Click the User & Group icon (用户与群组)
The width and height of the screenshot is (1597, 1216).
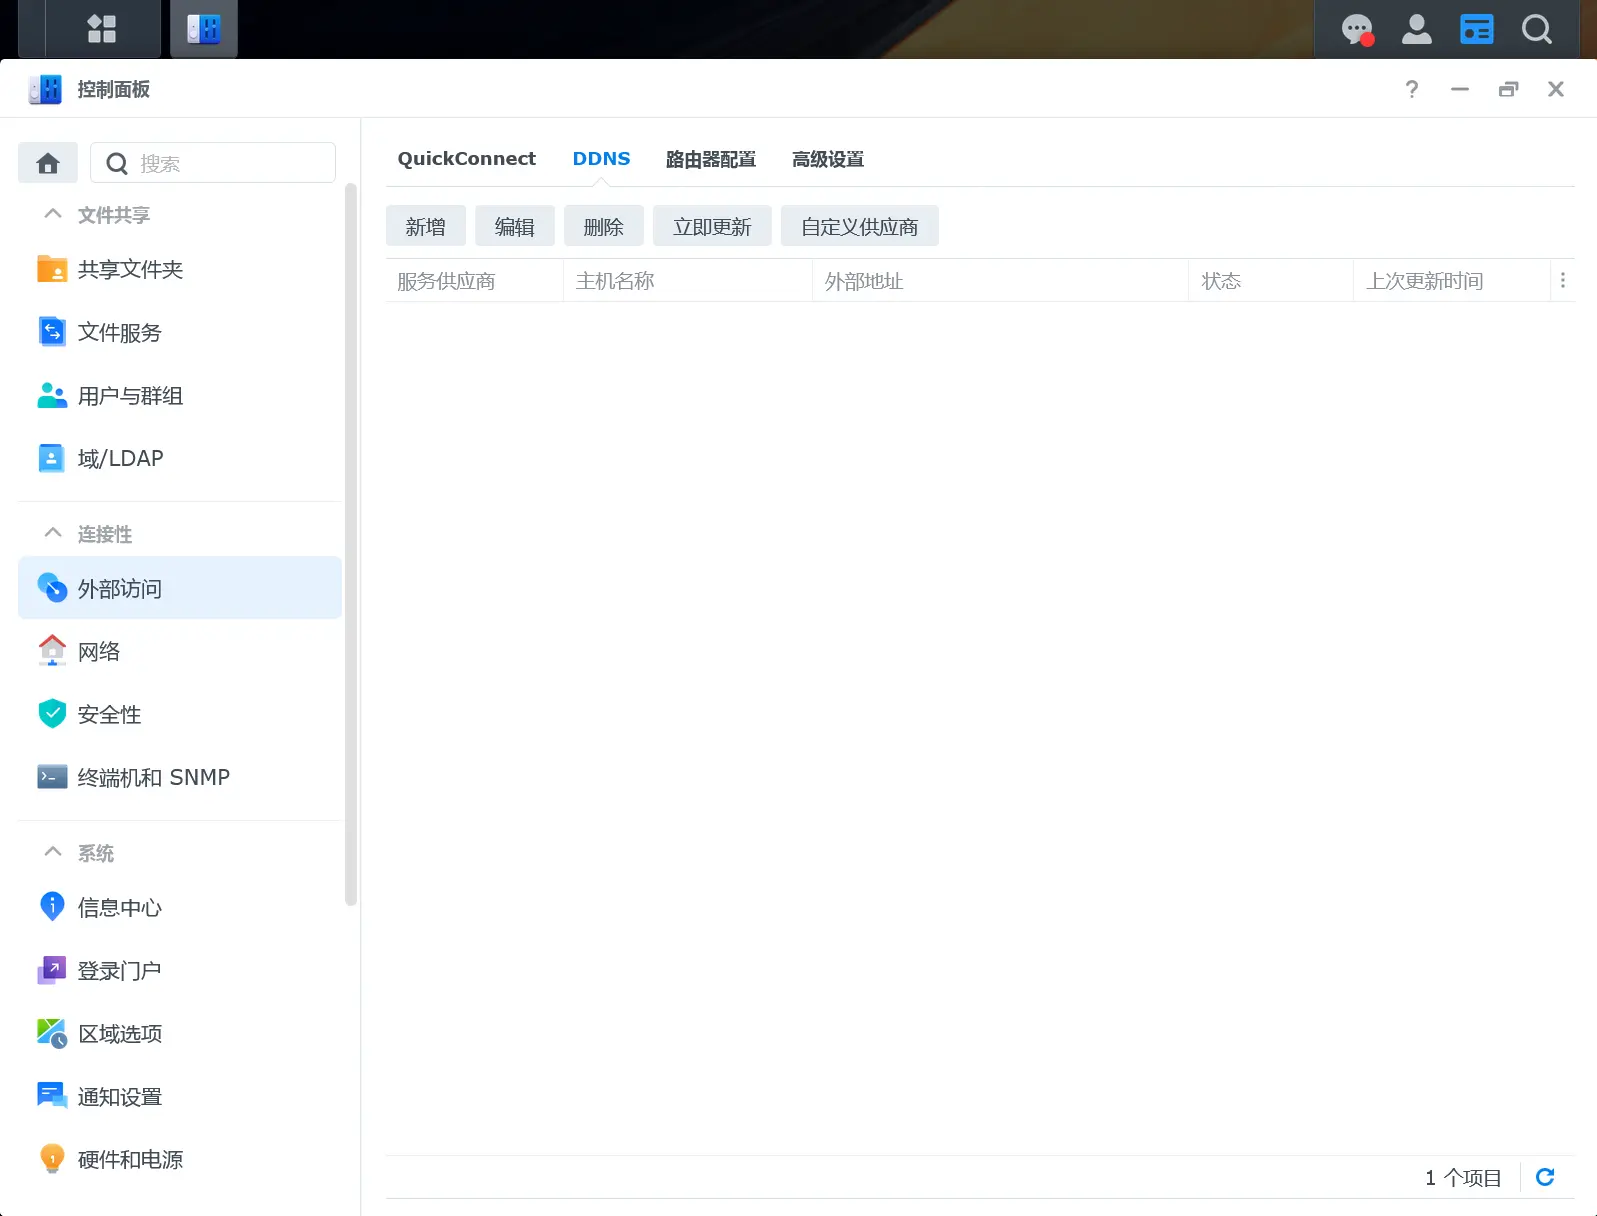[x=52, y=395]
